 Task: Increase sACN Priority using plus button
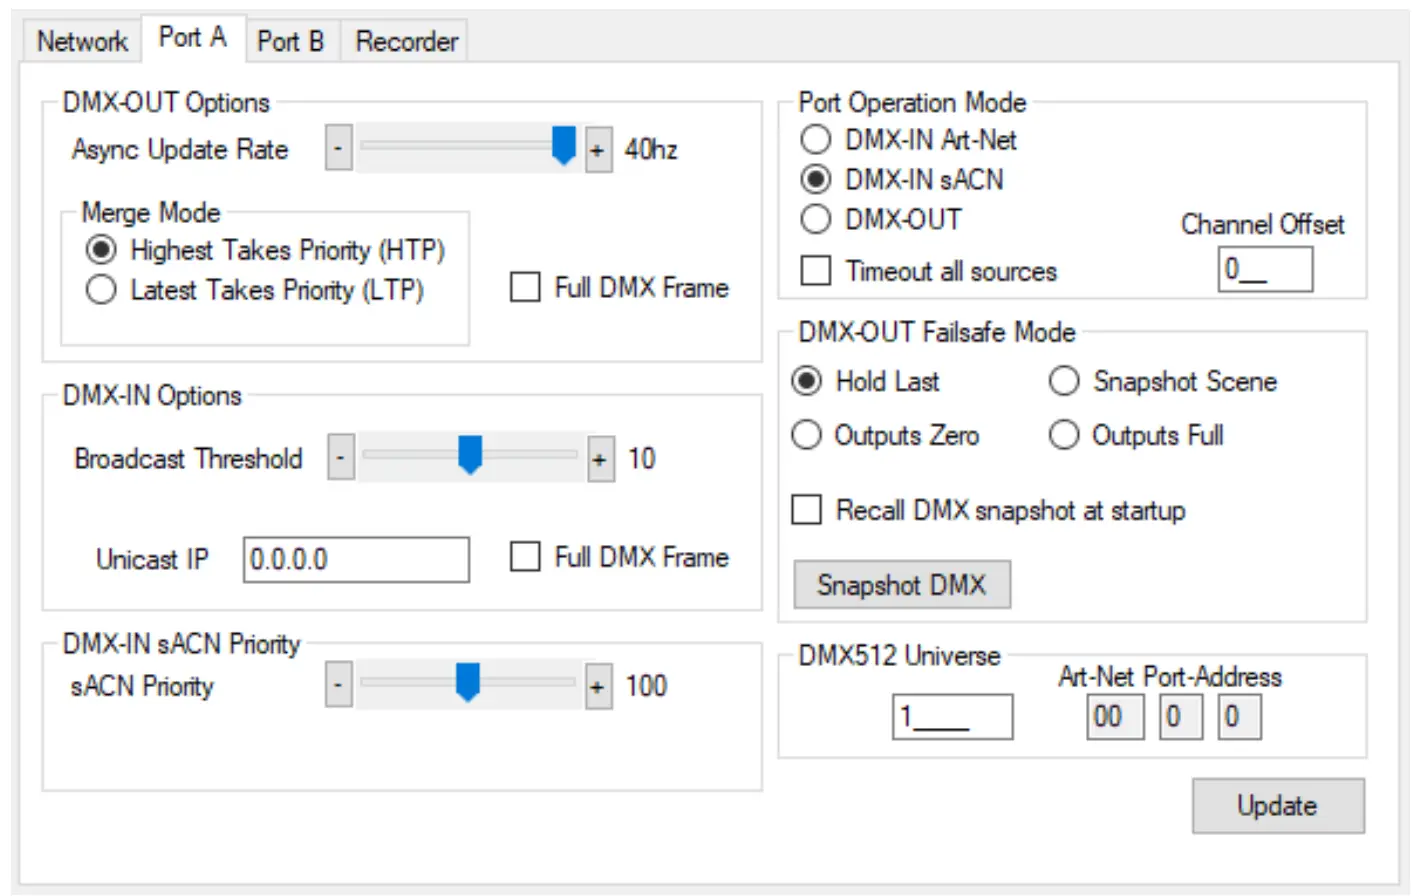click(598, 687)
